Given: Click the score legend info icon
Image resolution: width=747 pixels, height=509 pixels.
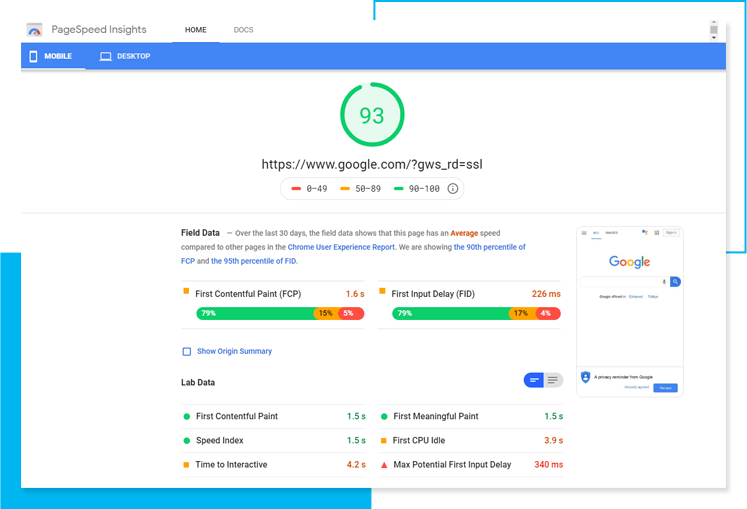Looking at the screenshot, I should click(453, 189).
